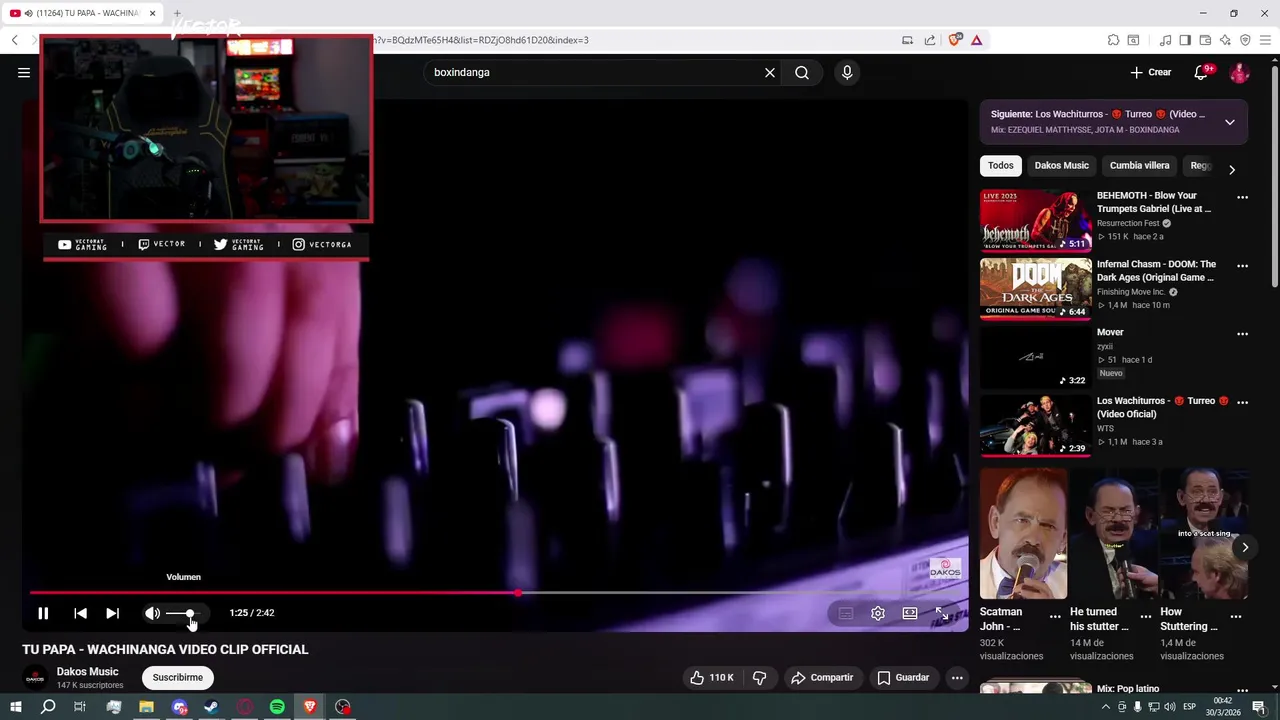Show more filter chips with arrow
This screenshot has height=720, width=1280.
(x=1232, y=169)
